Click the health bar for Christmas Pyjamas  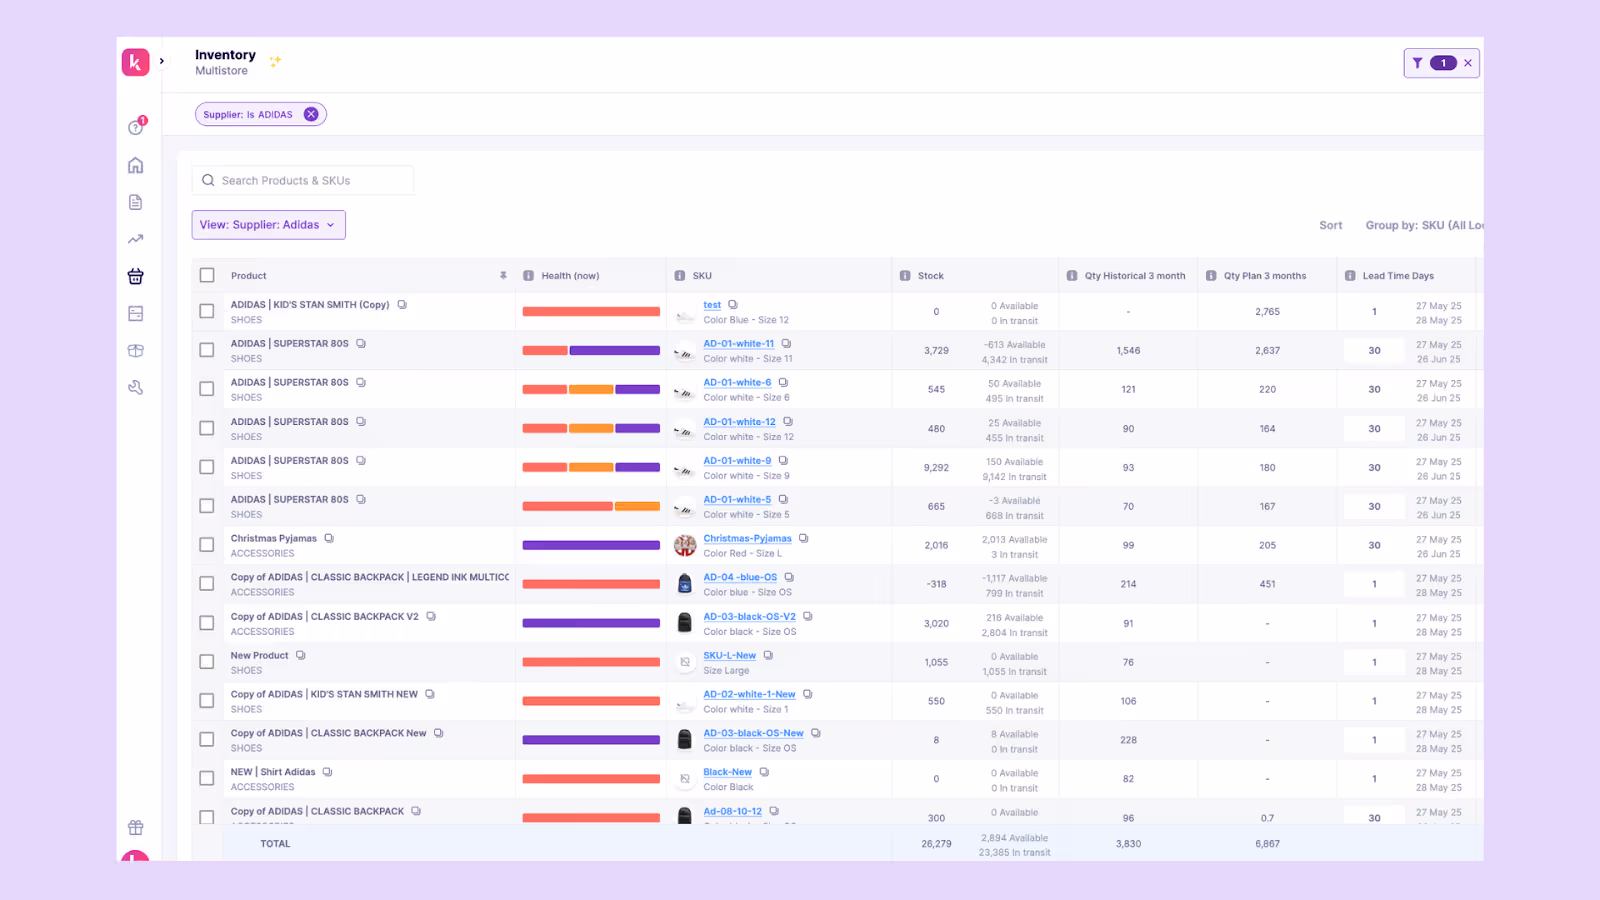591,545
